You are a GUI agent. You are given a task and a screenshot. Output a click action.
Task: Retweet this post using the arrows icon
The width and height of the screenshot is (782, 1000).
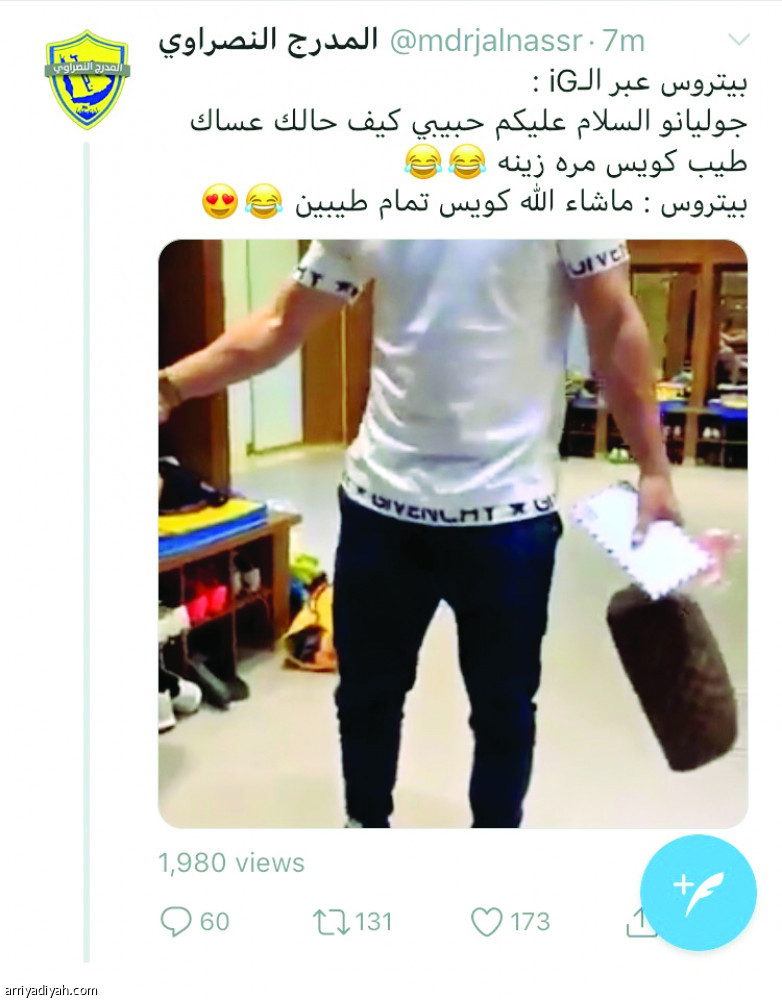click(331, 922)
